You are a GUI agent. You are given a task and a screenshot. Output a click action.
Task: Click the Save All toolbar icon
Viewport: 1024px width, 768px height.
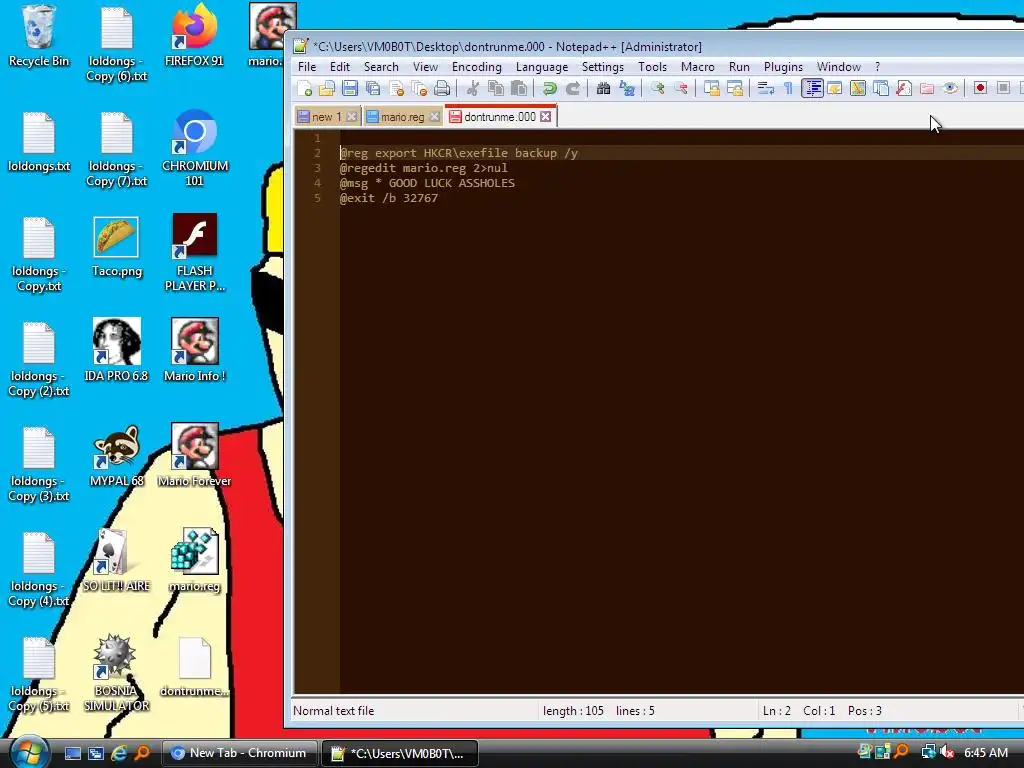(373, 88)
